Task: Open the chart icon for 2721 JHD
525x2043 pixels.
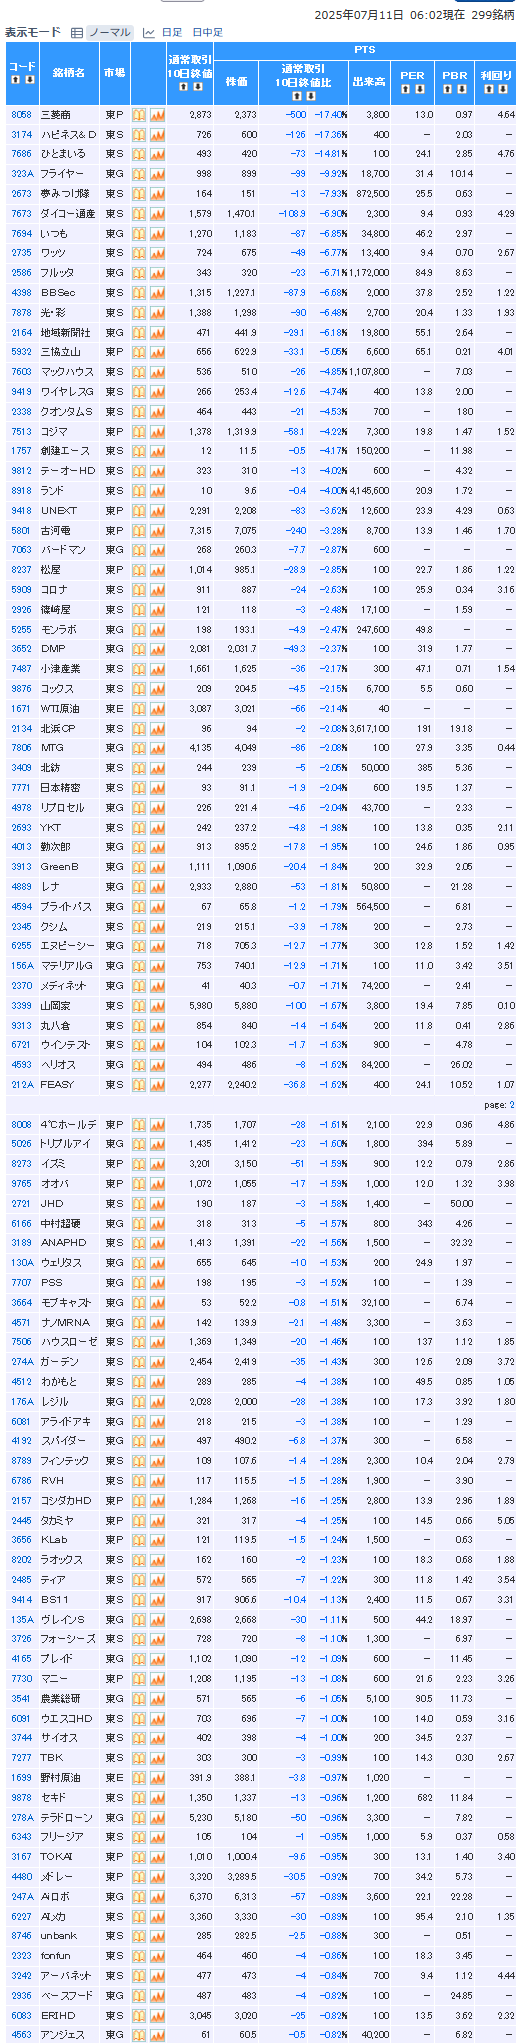Action: point(157,1204)
